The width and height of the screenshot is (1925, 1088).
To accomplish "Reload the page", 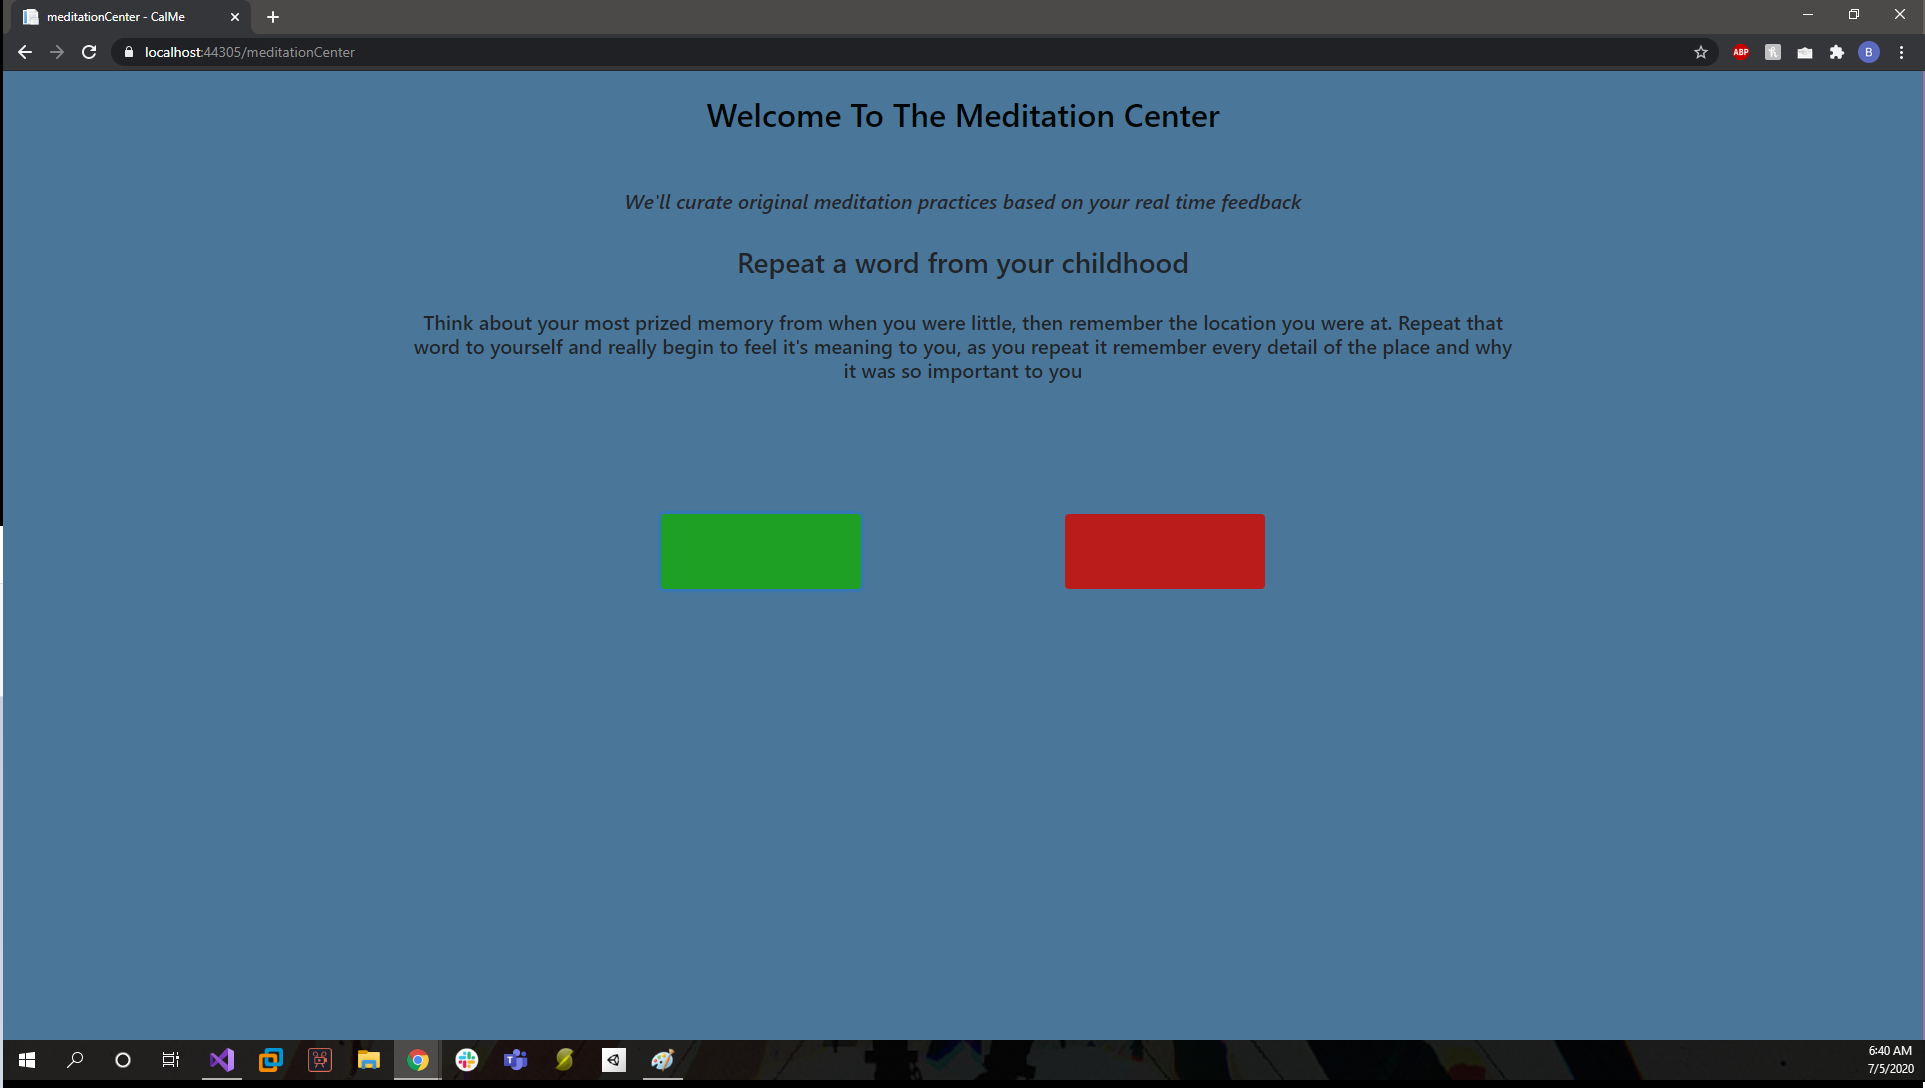I will click(89, 52).
